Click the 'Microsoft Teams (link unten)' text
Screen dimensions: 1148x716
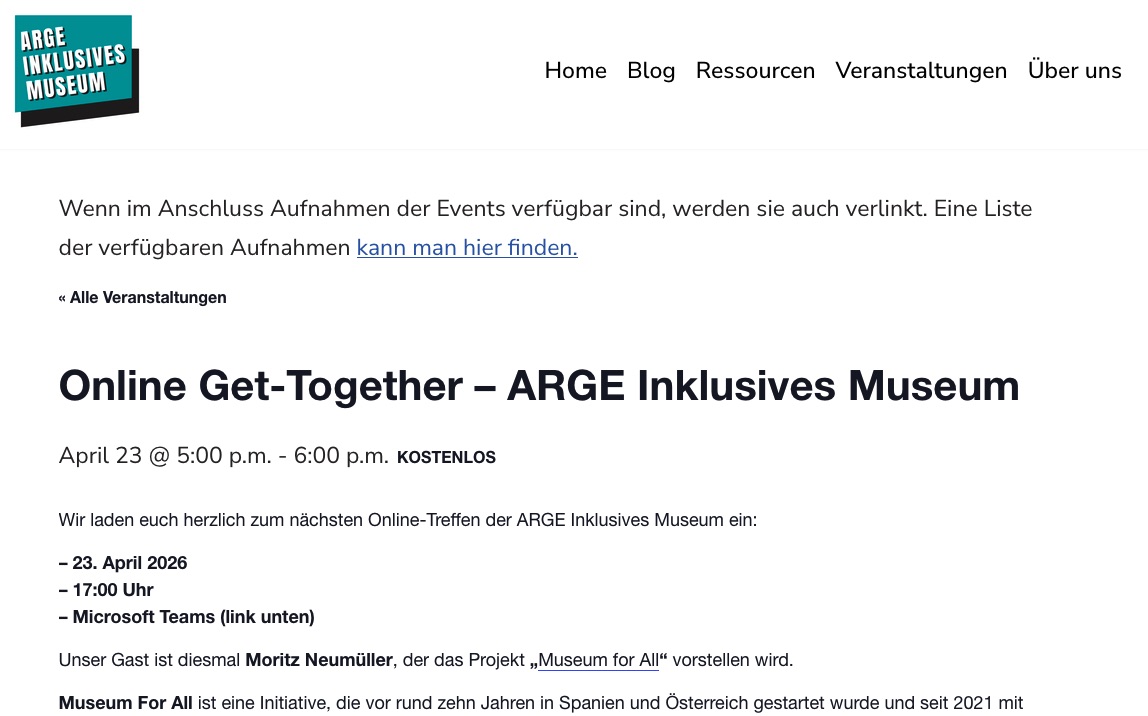click(x=187, y=616)
